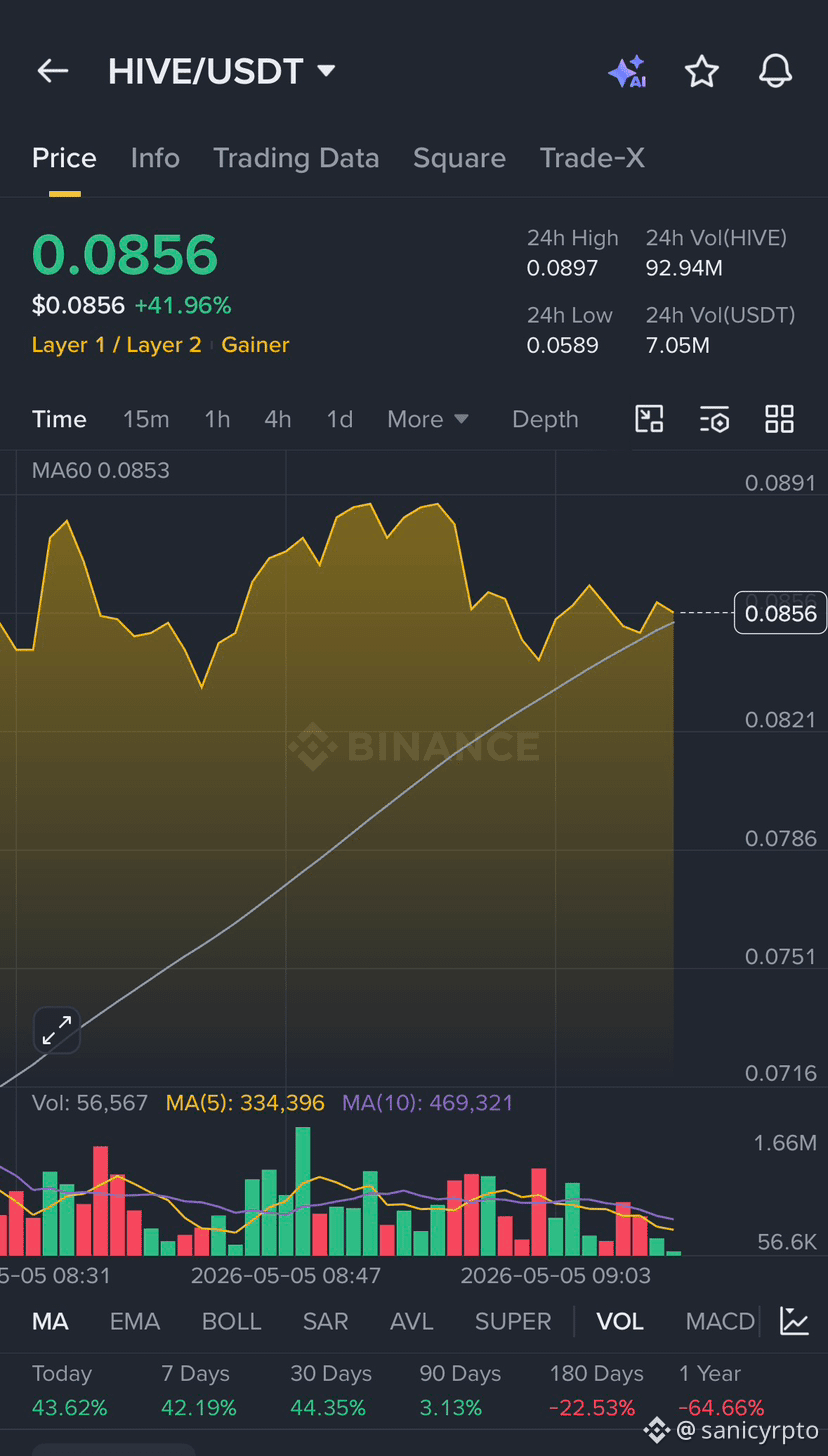This screenshot has height=1456, width=828.
Task: Toggle the VOL sub-indicator
Action: pyautogui.click(x=620, y=1321)
